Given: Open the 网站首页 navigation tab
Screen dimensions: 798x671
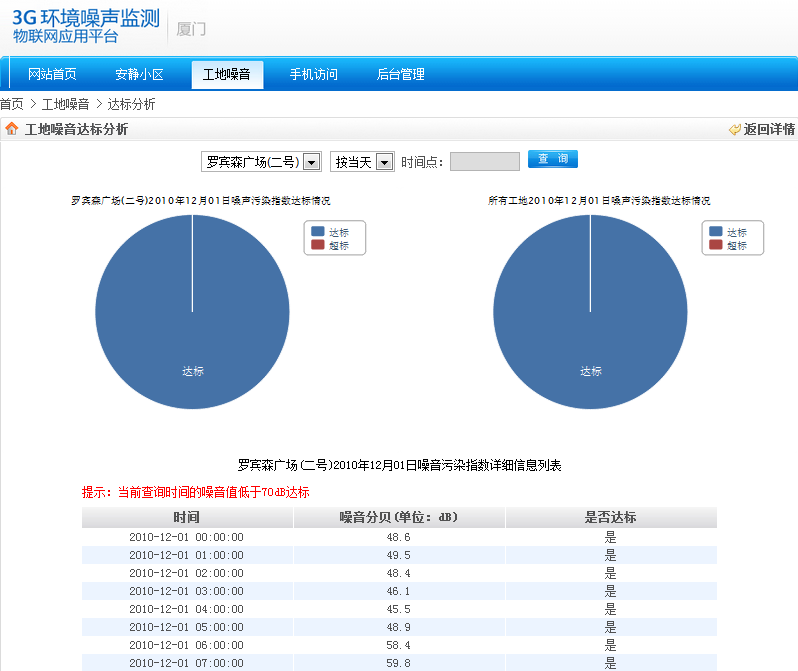Looking at the screenshot, I should tap(52, 74).
